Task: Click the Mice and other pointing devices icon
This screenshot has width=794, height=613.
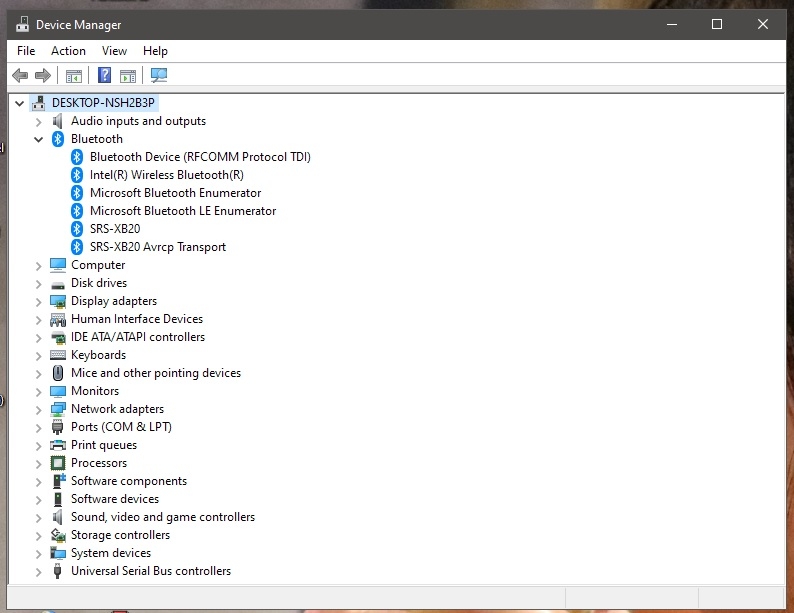Action: [58, 373]
